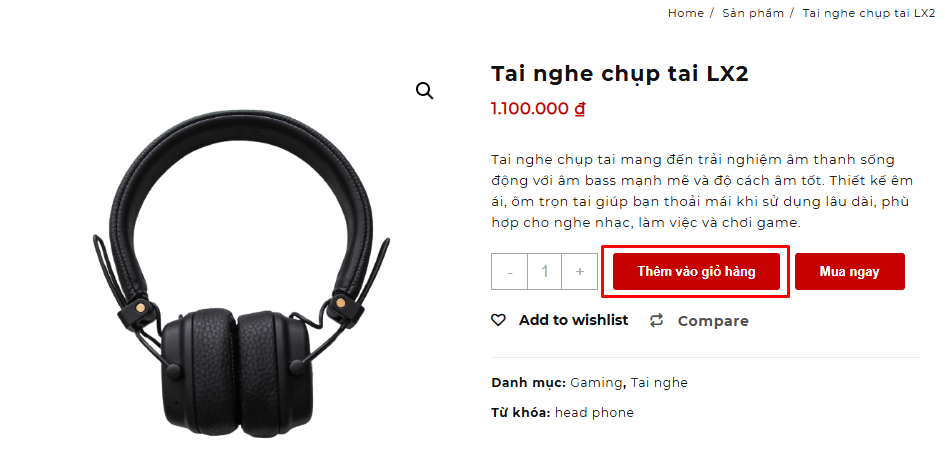
Task: Click the Mua ngay button
Action: 850,271
